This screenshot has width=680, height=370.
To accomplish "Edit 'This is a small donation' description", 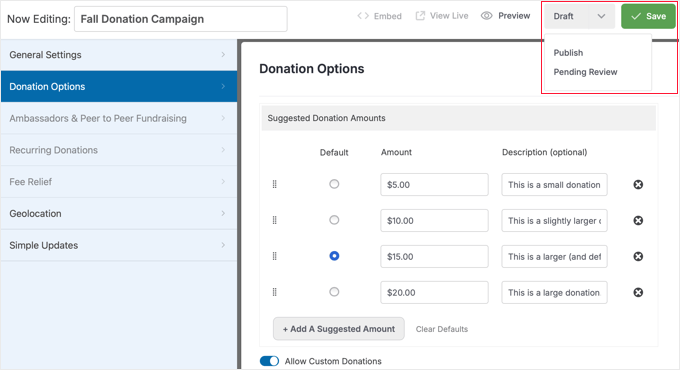I will click(x=554, y=185).
